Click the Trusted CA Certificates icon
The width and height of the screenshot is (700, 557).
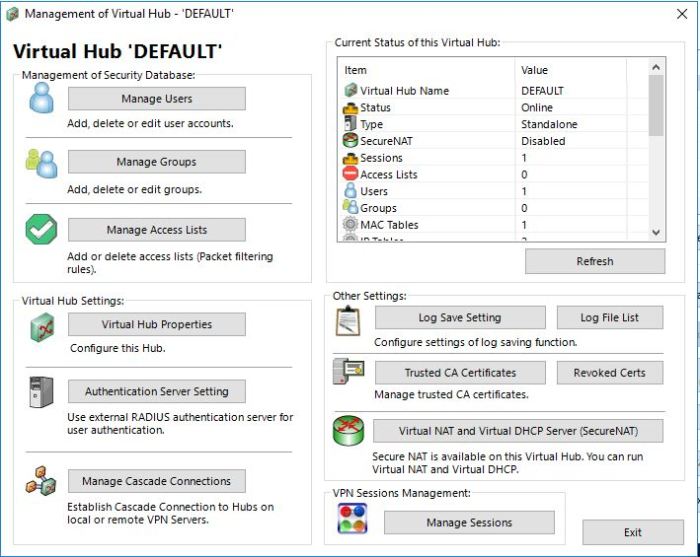point(347,373)
